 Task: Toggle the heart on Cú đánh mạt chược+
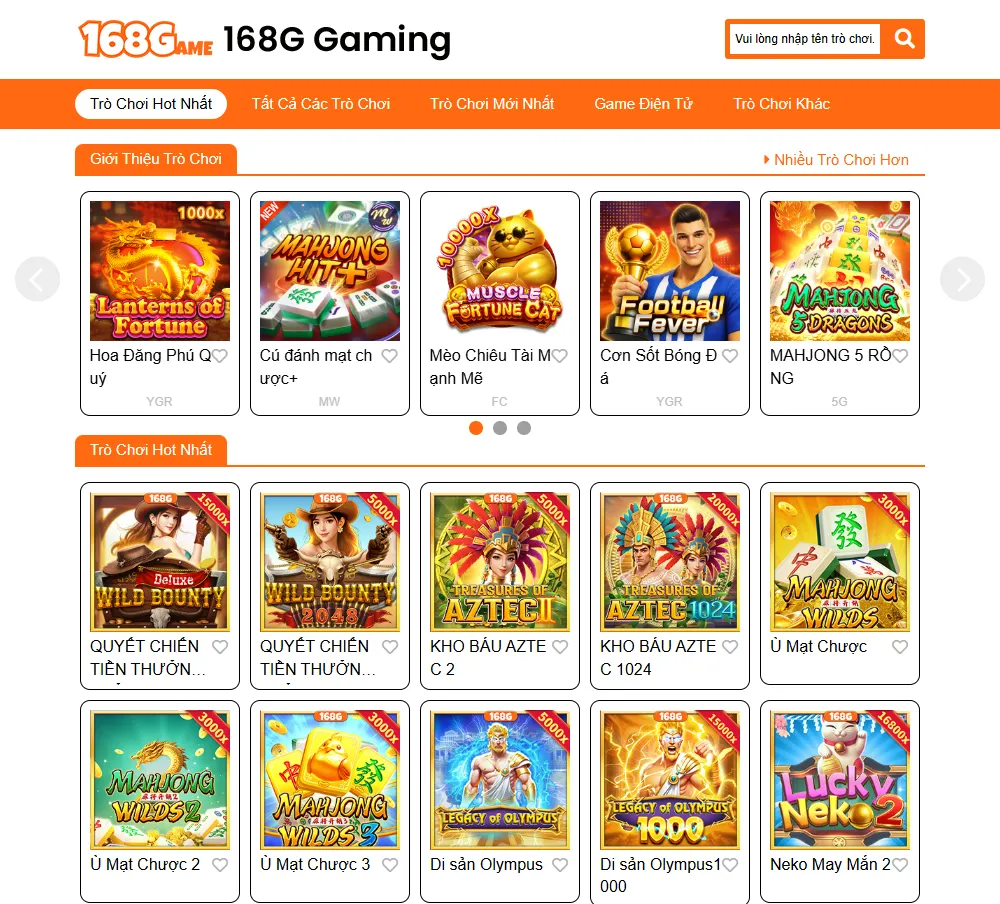point(390,356)
